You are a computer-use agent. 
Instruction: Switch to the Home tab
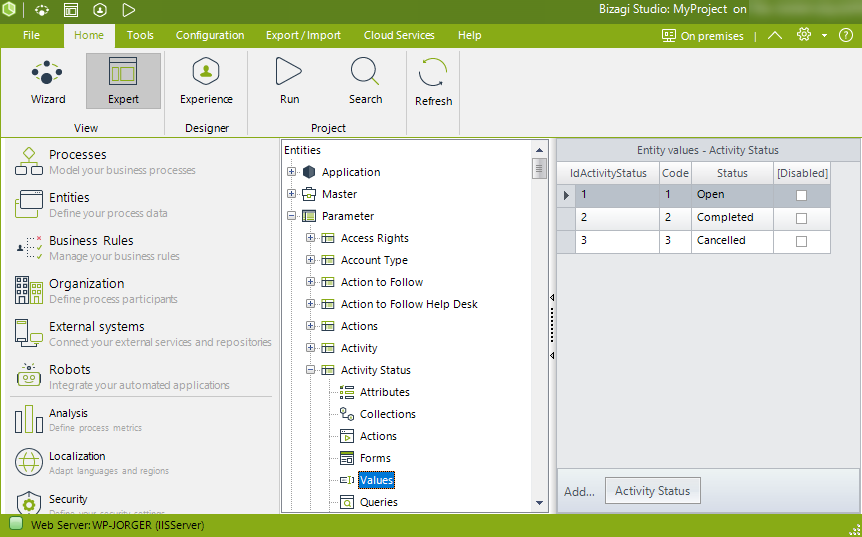(89, 35)
